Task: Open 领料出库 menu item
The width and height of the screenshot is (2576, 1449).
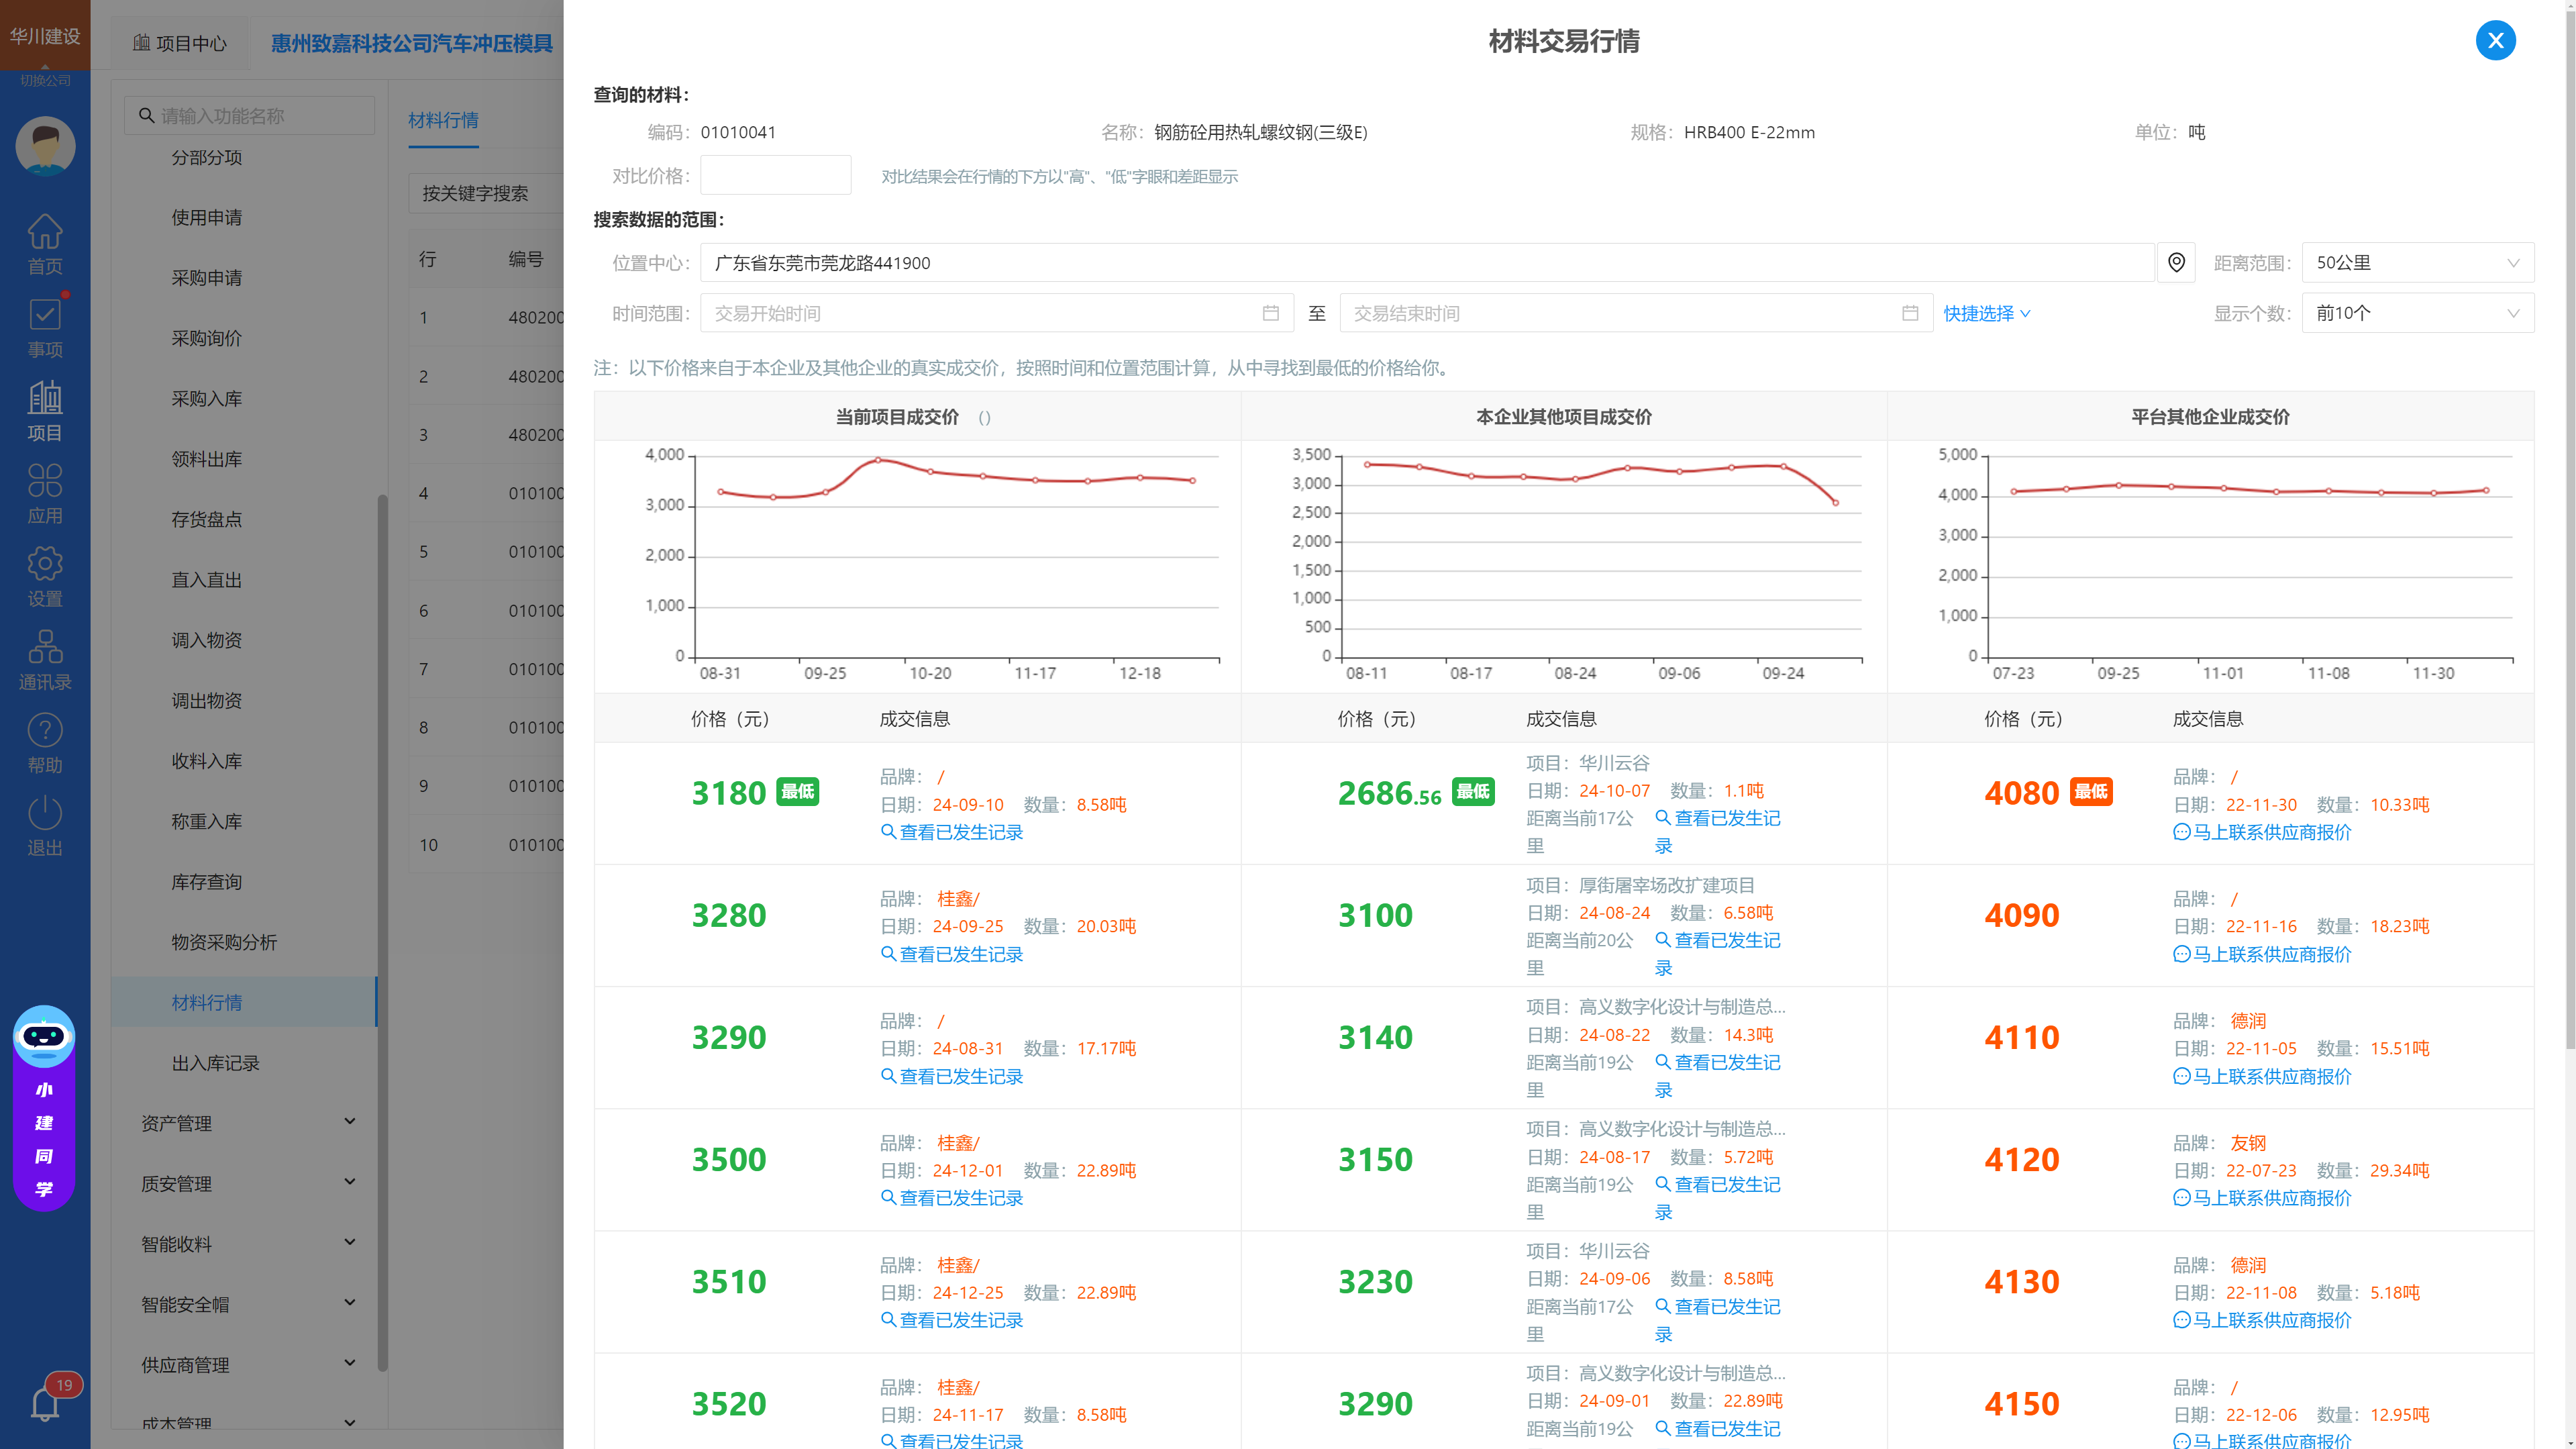Action: (x=206, y=459)
